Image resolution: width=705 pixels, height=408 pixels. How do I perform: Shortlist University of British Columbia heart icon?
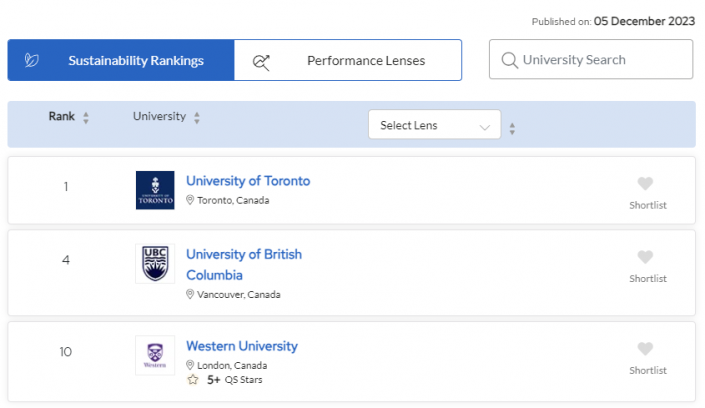point(645,257)
